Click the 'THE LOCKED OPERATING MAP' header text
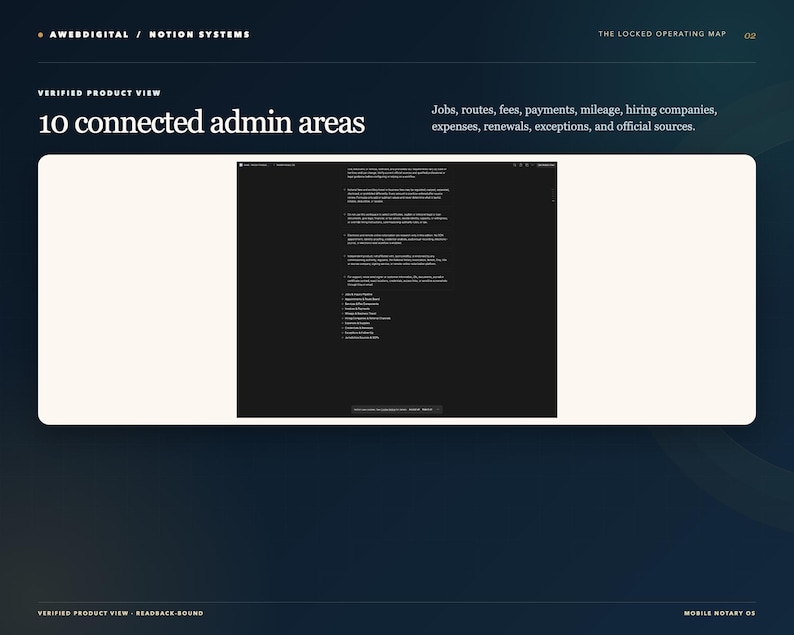 pyautogui.click(x=662, y=34)
